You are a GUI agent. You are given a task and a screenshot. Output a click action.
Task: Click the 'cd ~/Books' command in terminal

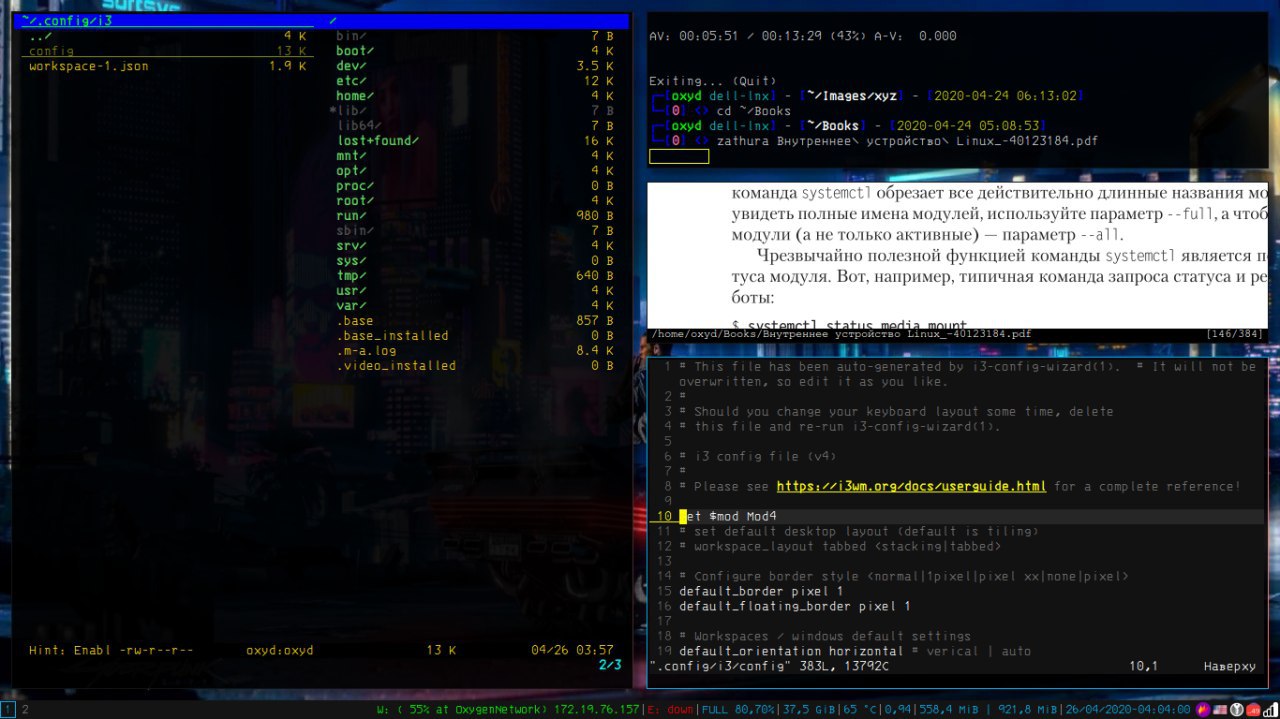click(x=754, y=111)
